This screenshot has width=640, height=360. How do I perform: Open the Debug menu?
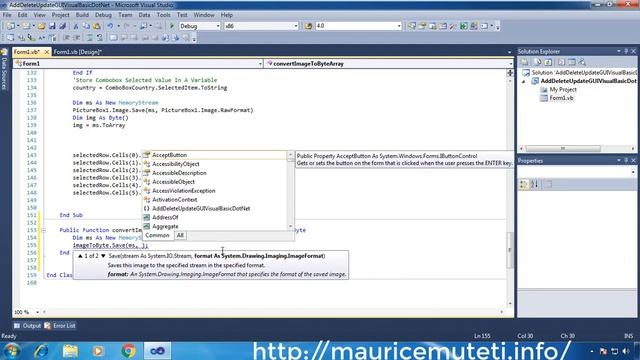(x=103, y=15)
